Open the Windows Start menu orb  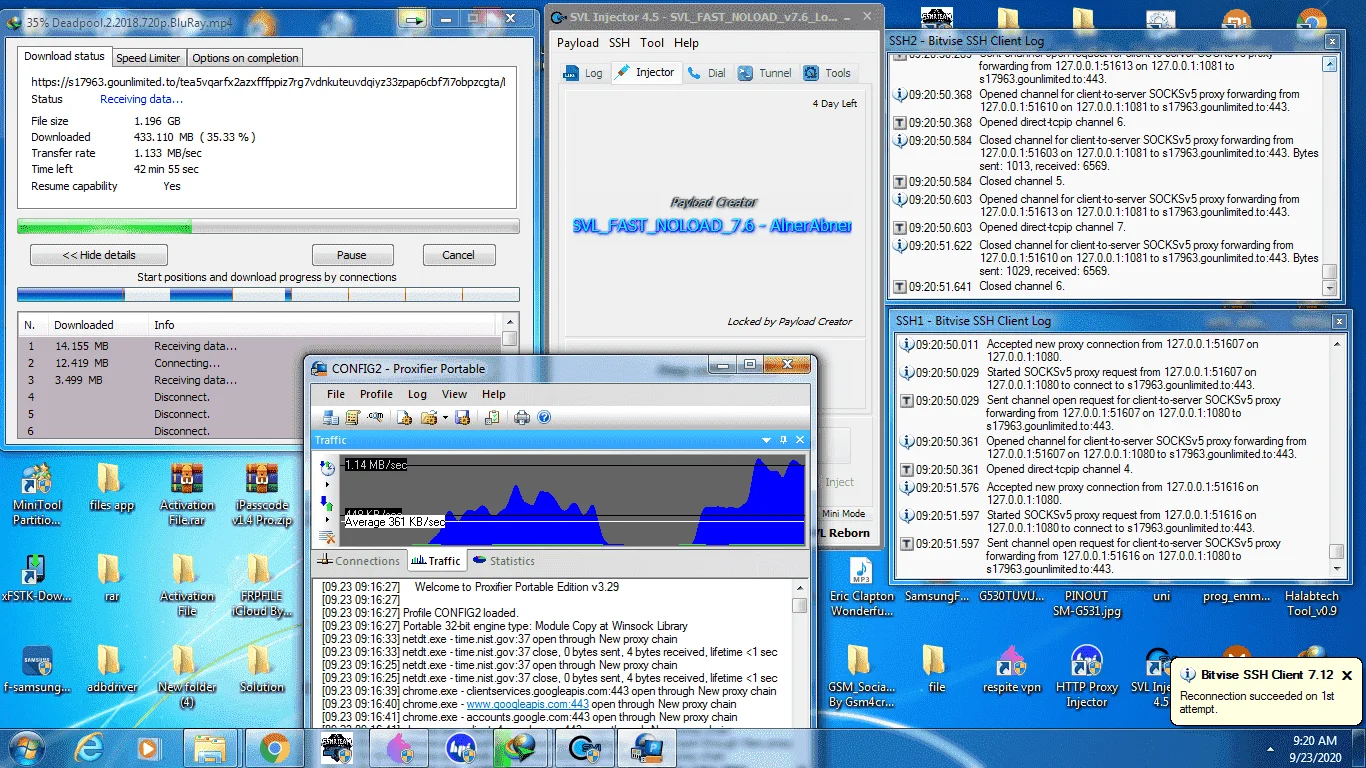pyautogui.click(x=27, y=747)
